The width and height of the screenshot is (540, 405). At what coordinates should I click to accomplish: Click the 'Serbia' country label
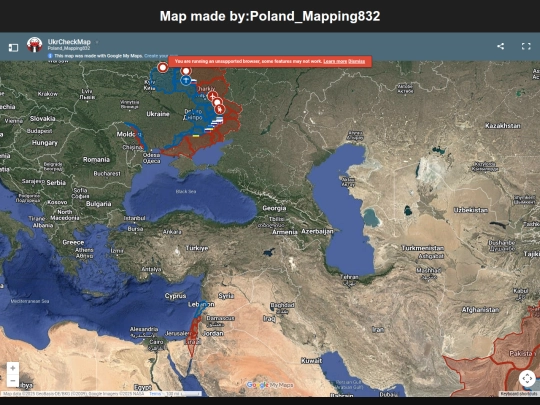coord(56,183)
